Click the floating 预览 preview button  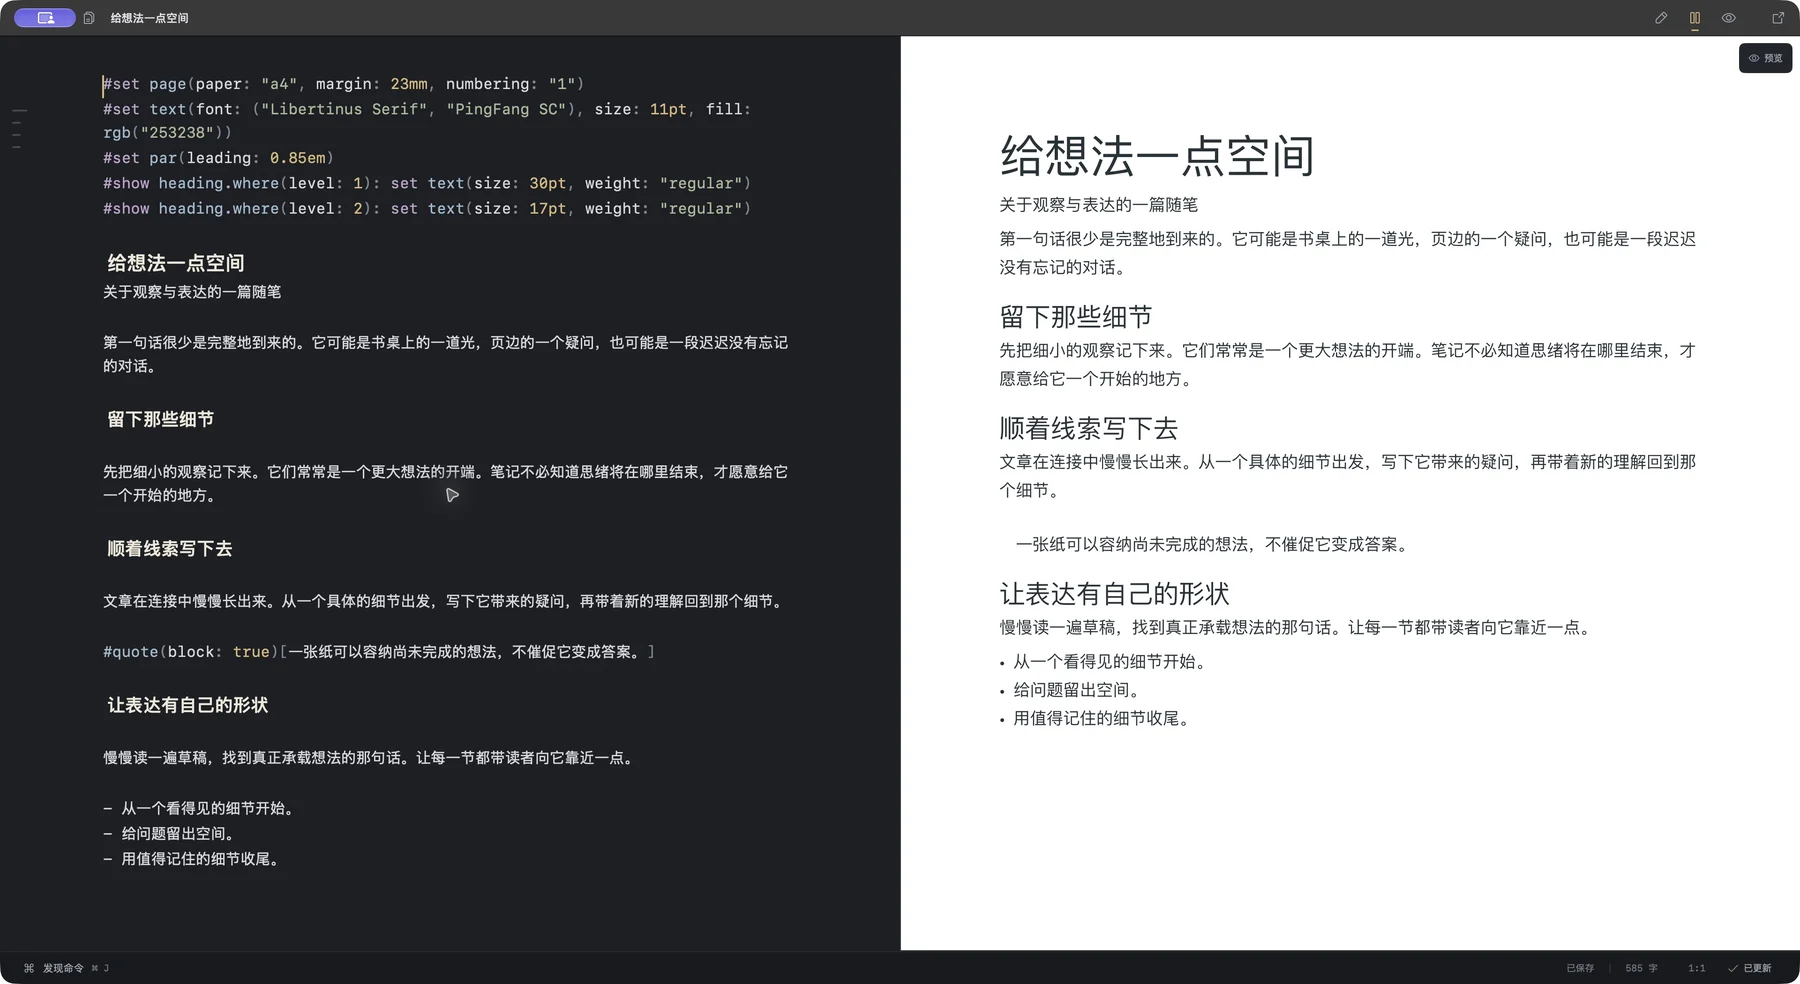[x=1765, y=58]
